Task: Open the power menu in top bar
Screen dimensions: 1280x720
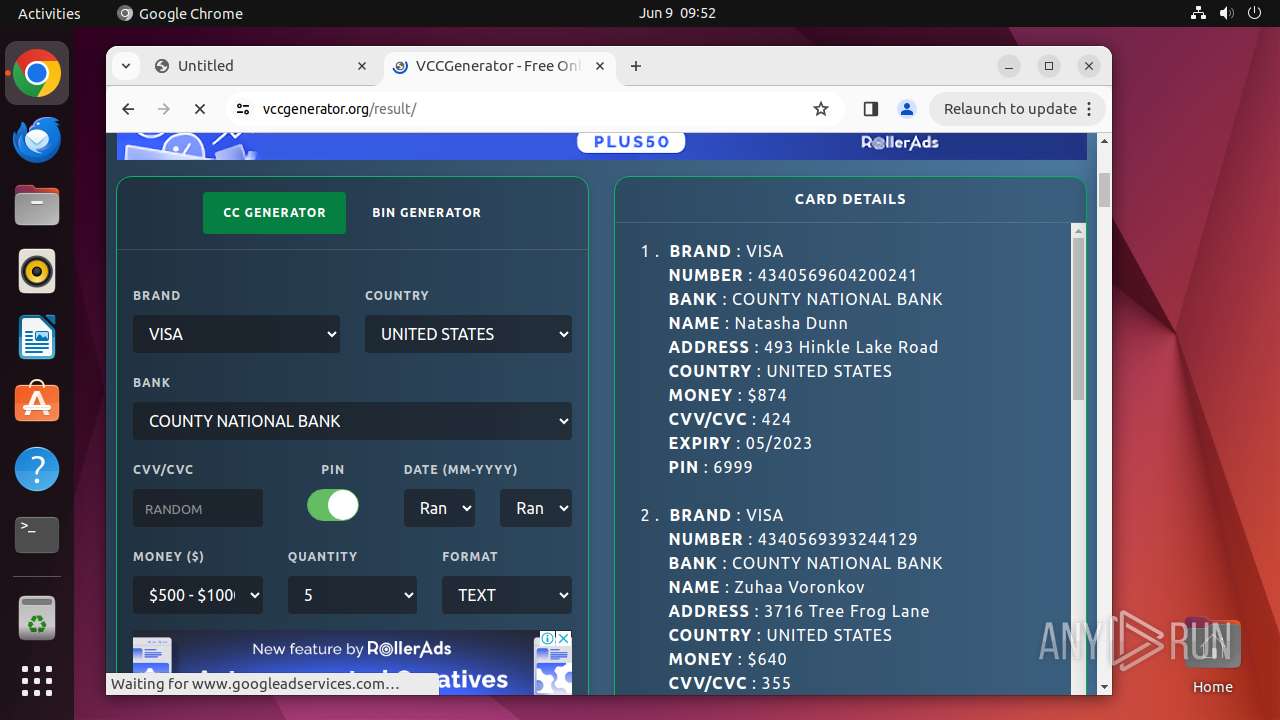Action: tap(1254, 13)
